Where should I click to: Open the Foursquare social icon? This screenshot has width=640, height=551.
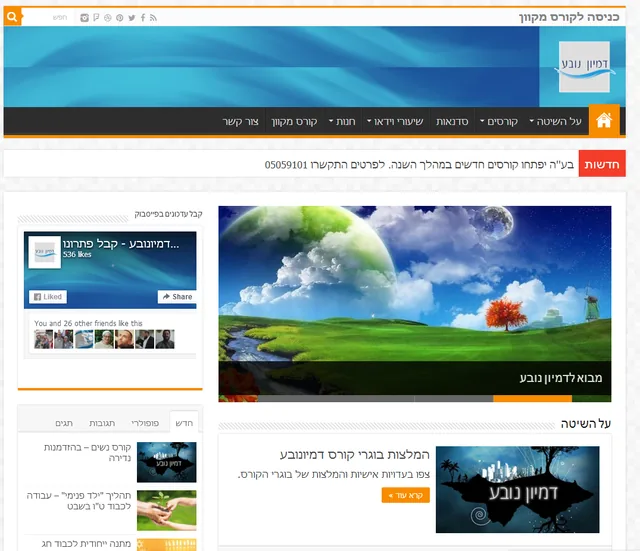96,18
